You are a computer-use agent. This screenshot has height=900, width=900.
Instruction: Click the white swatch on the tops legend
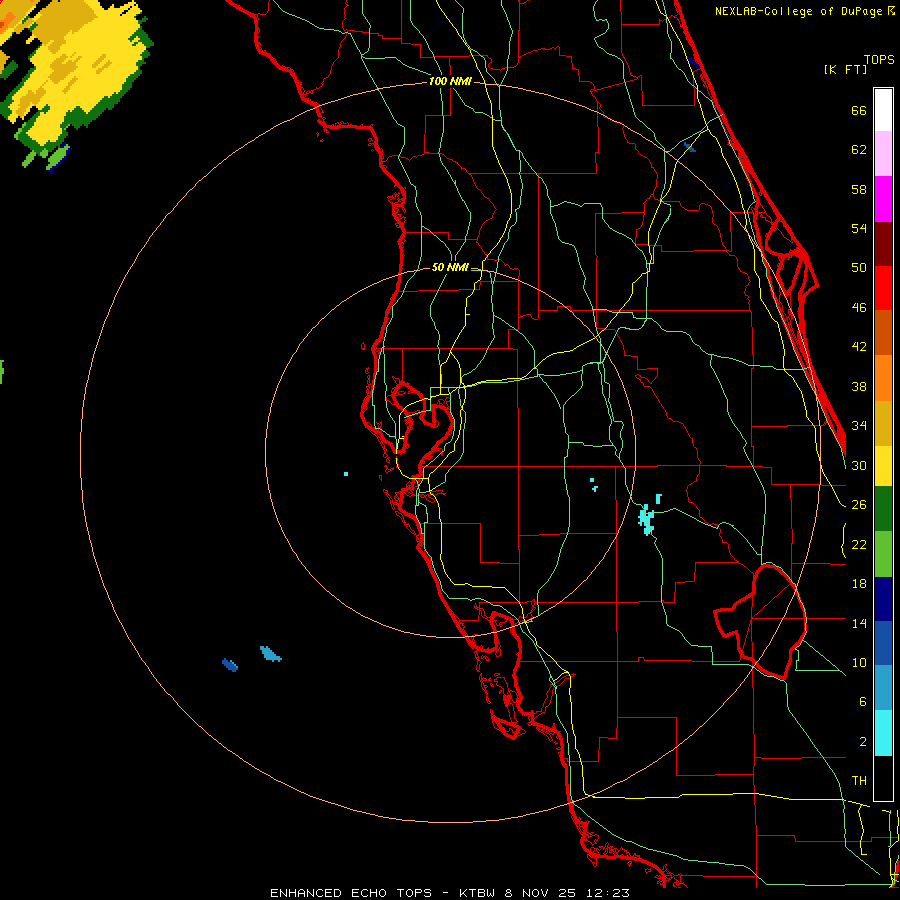(883, 110)
